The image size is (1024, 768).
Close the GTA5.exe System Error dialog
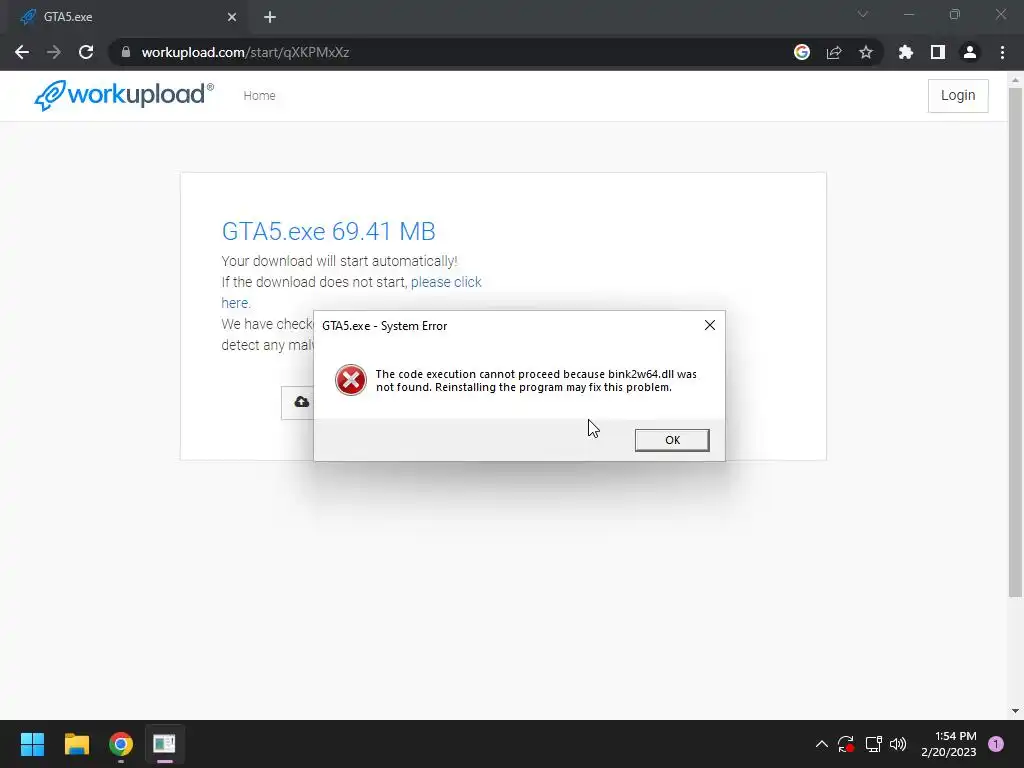[710, 325]
